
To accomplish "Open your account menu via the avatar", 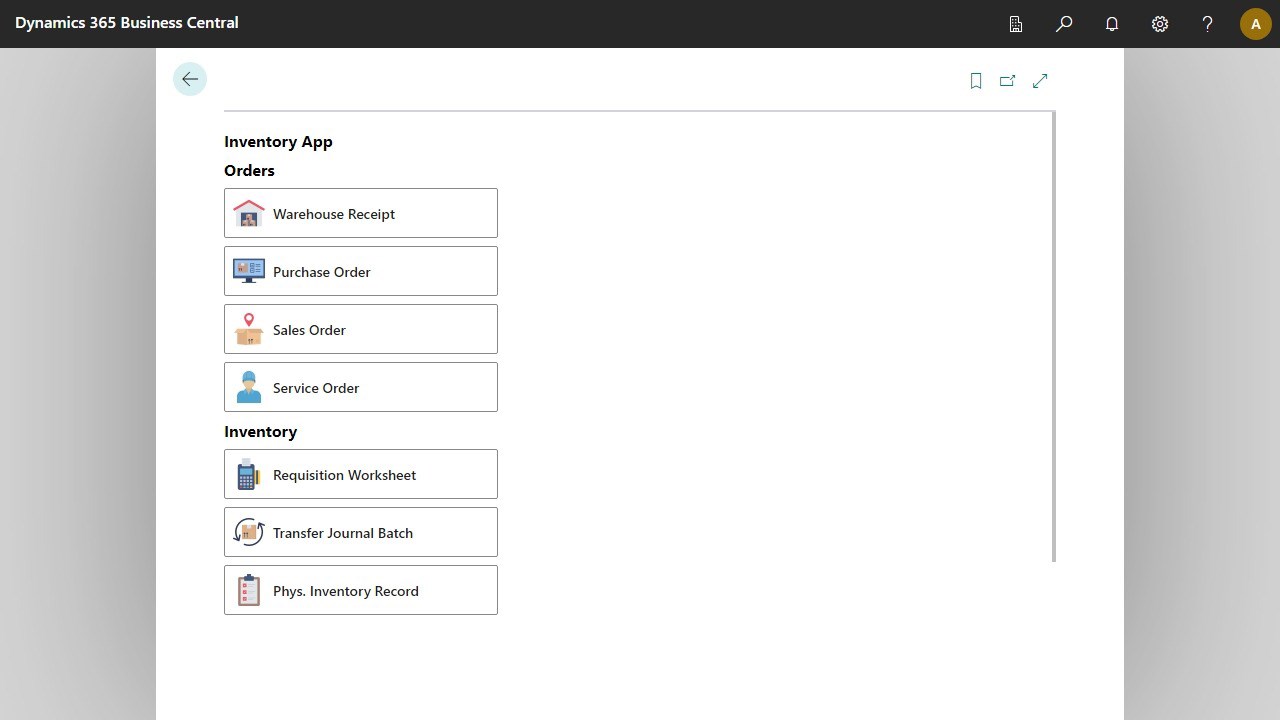I will [1255, 23].
